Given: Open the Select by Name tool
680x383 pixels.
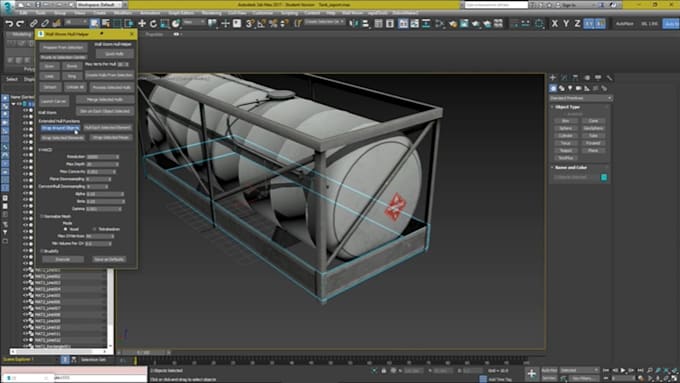Looking at the screenshot, I should click(105, 23).
